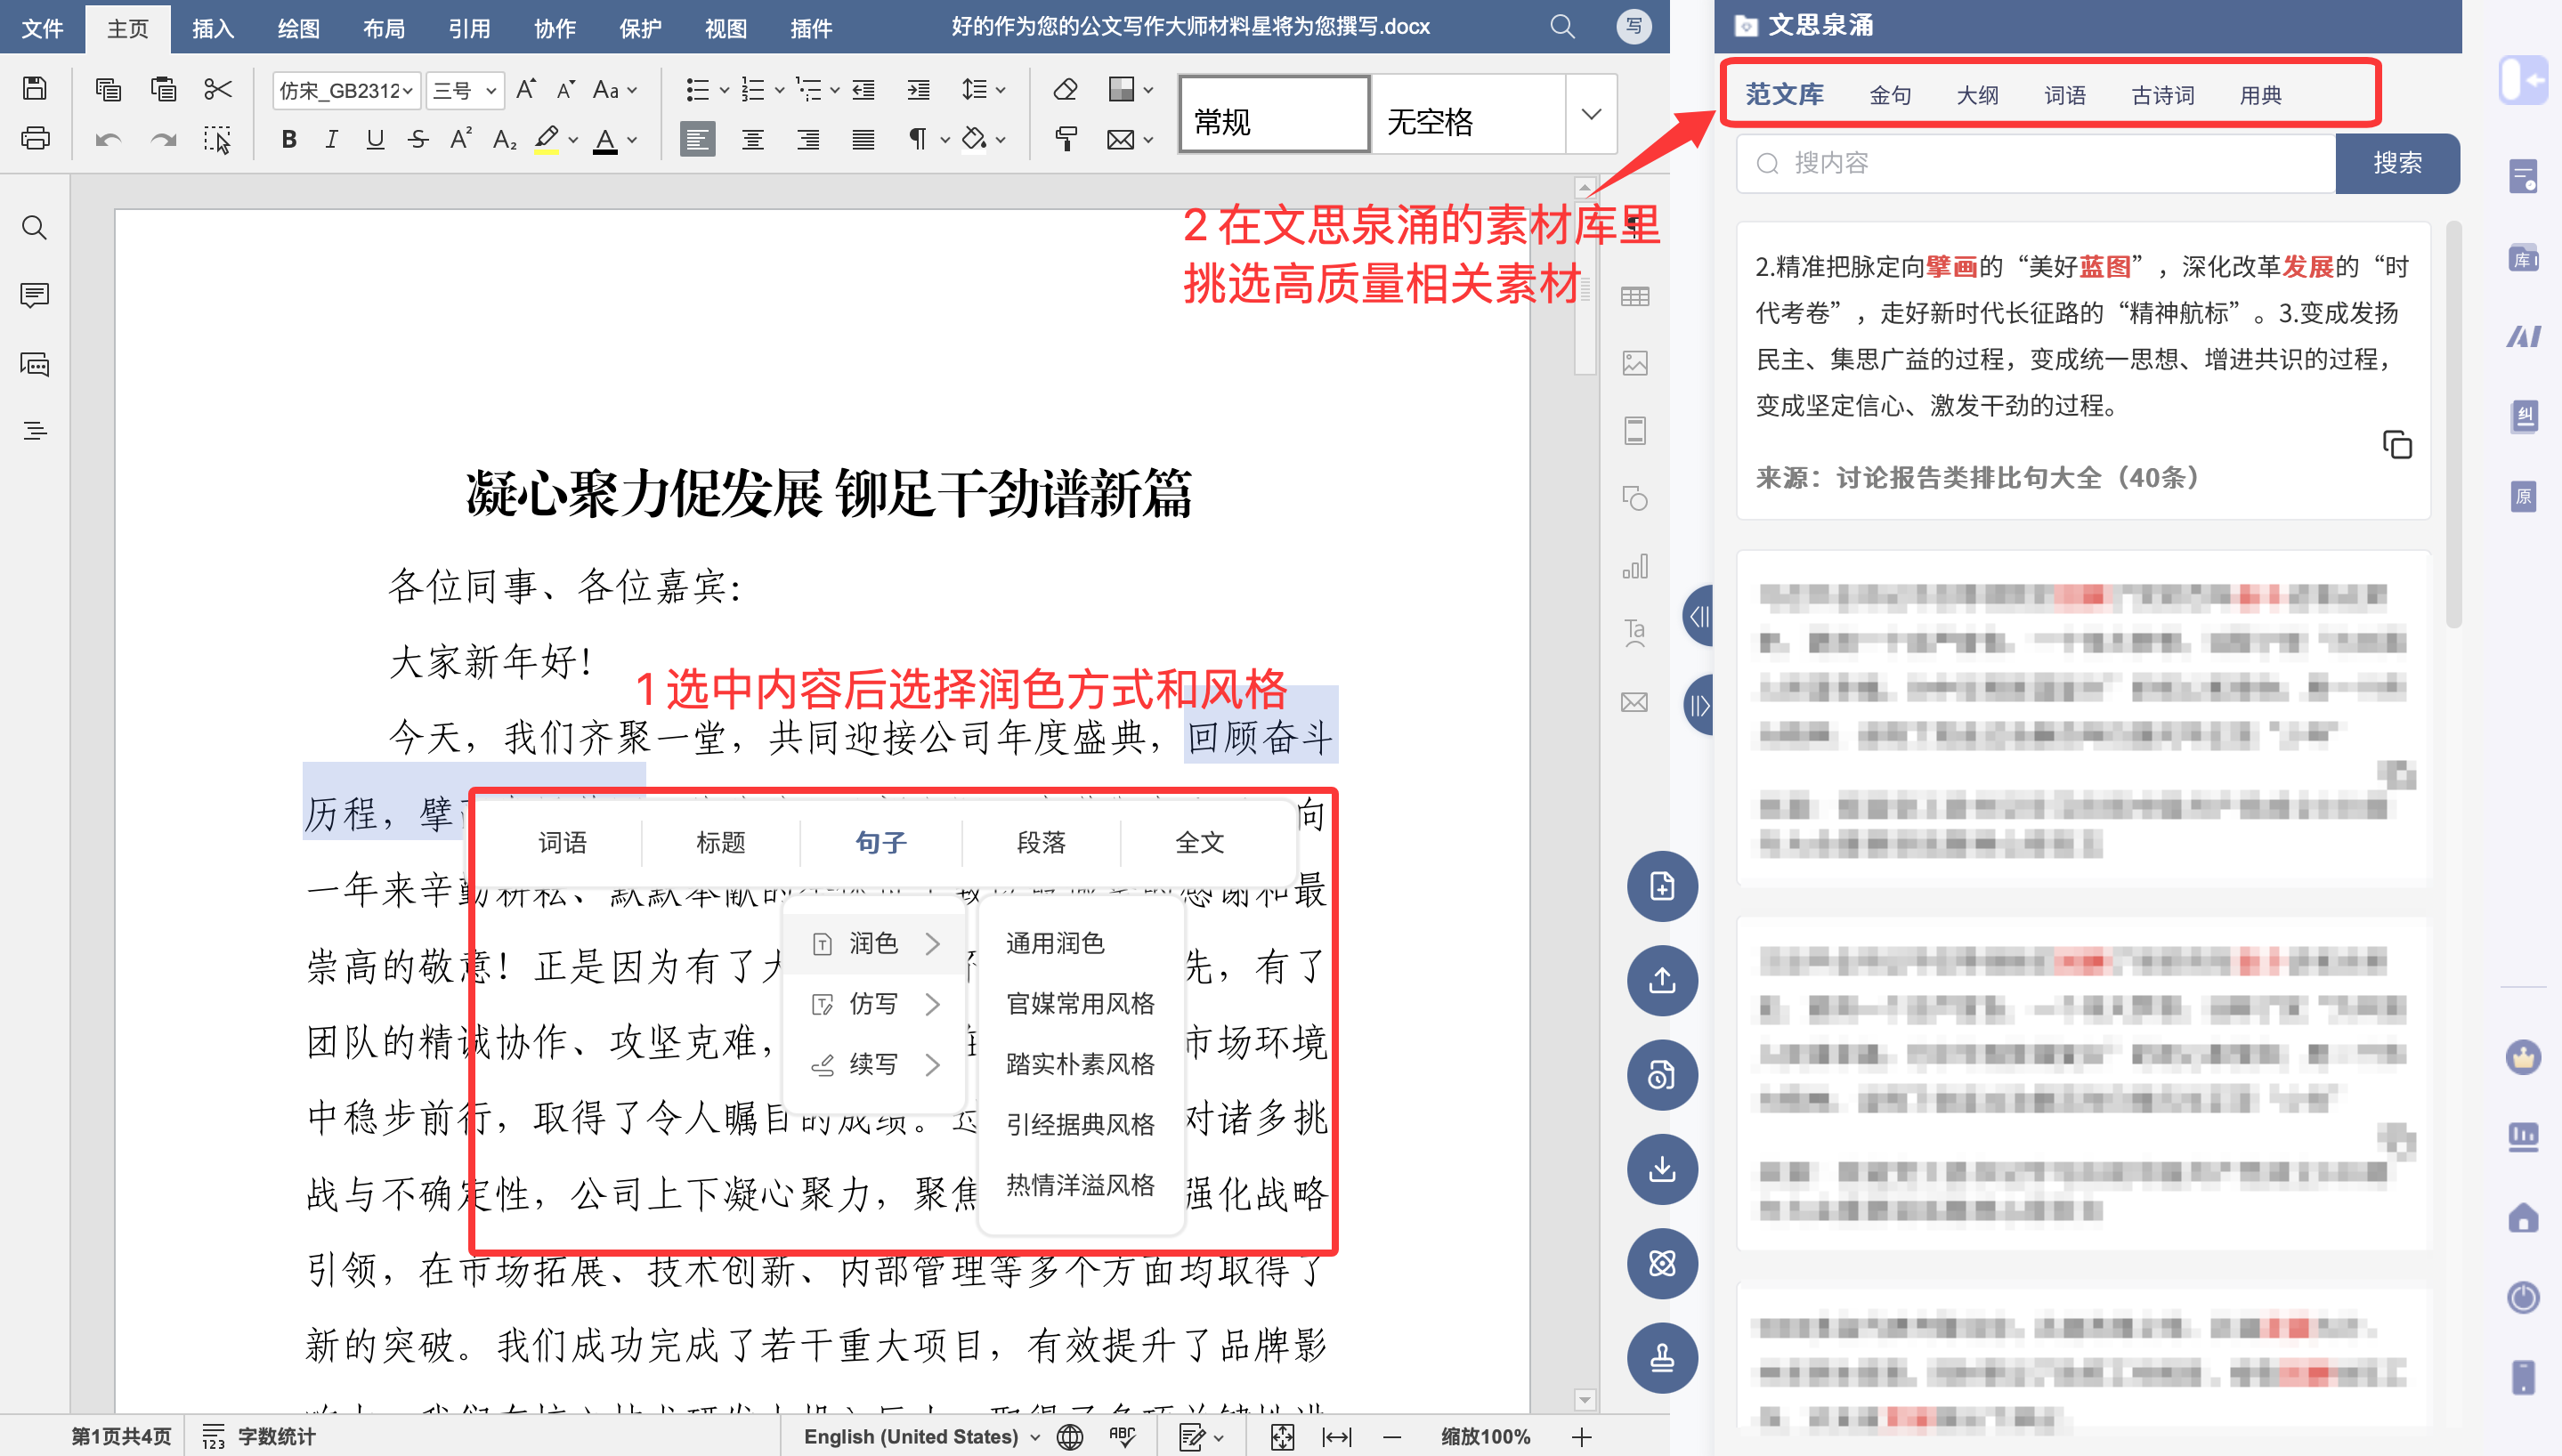Open the 文件 menu
This screenshot has height=1456, width=2562.
(x=43, y=29)
